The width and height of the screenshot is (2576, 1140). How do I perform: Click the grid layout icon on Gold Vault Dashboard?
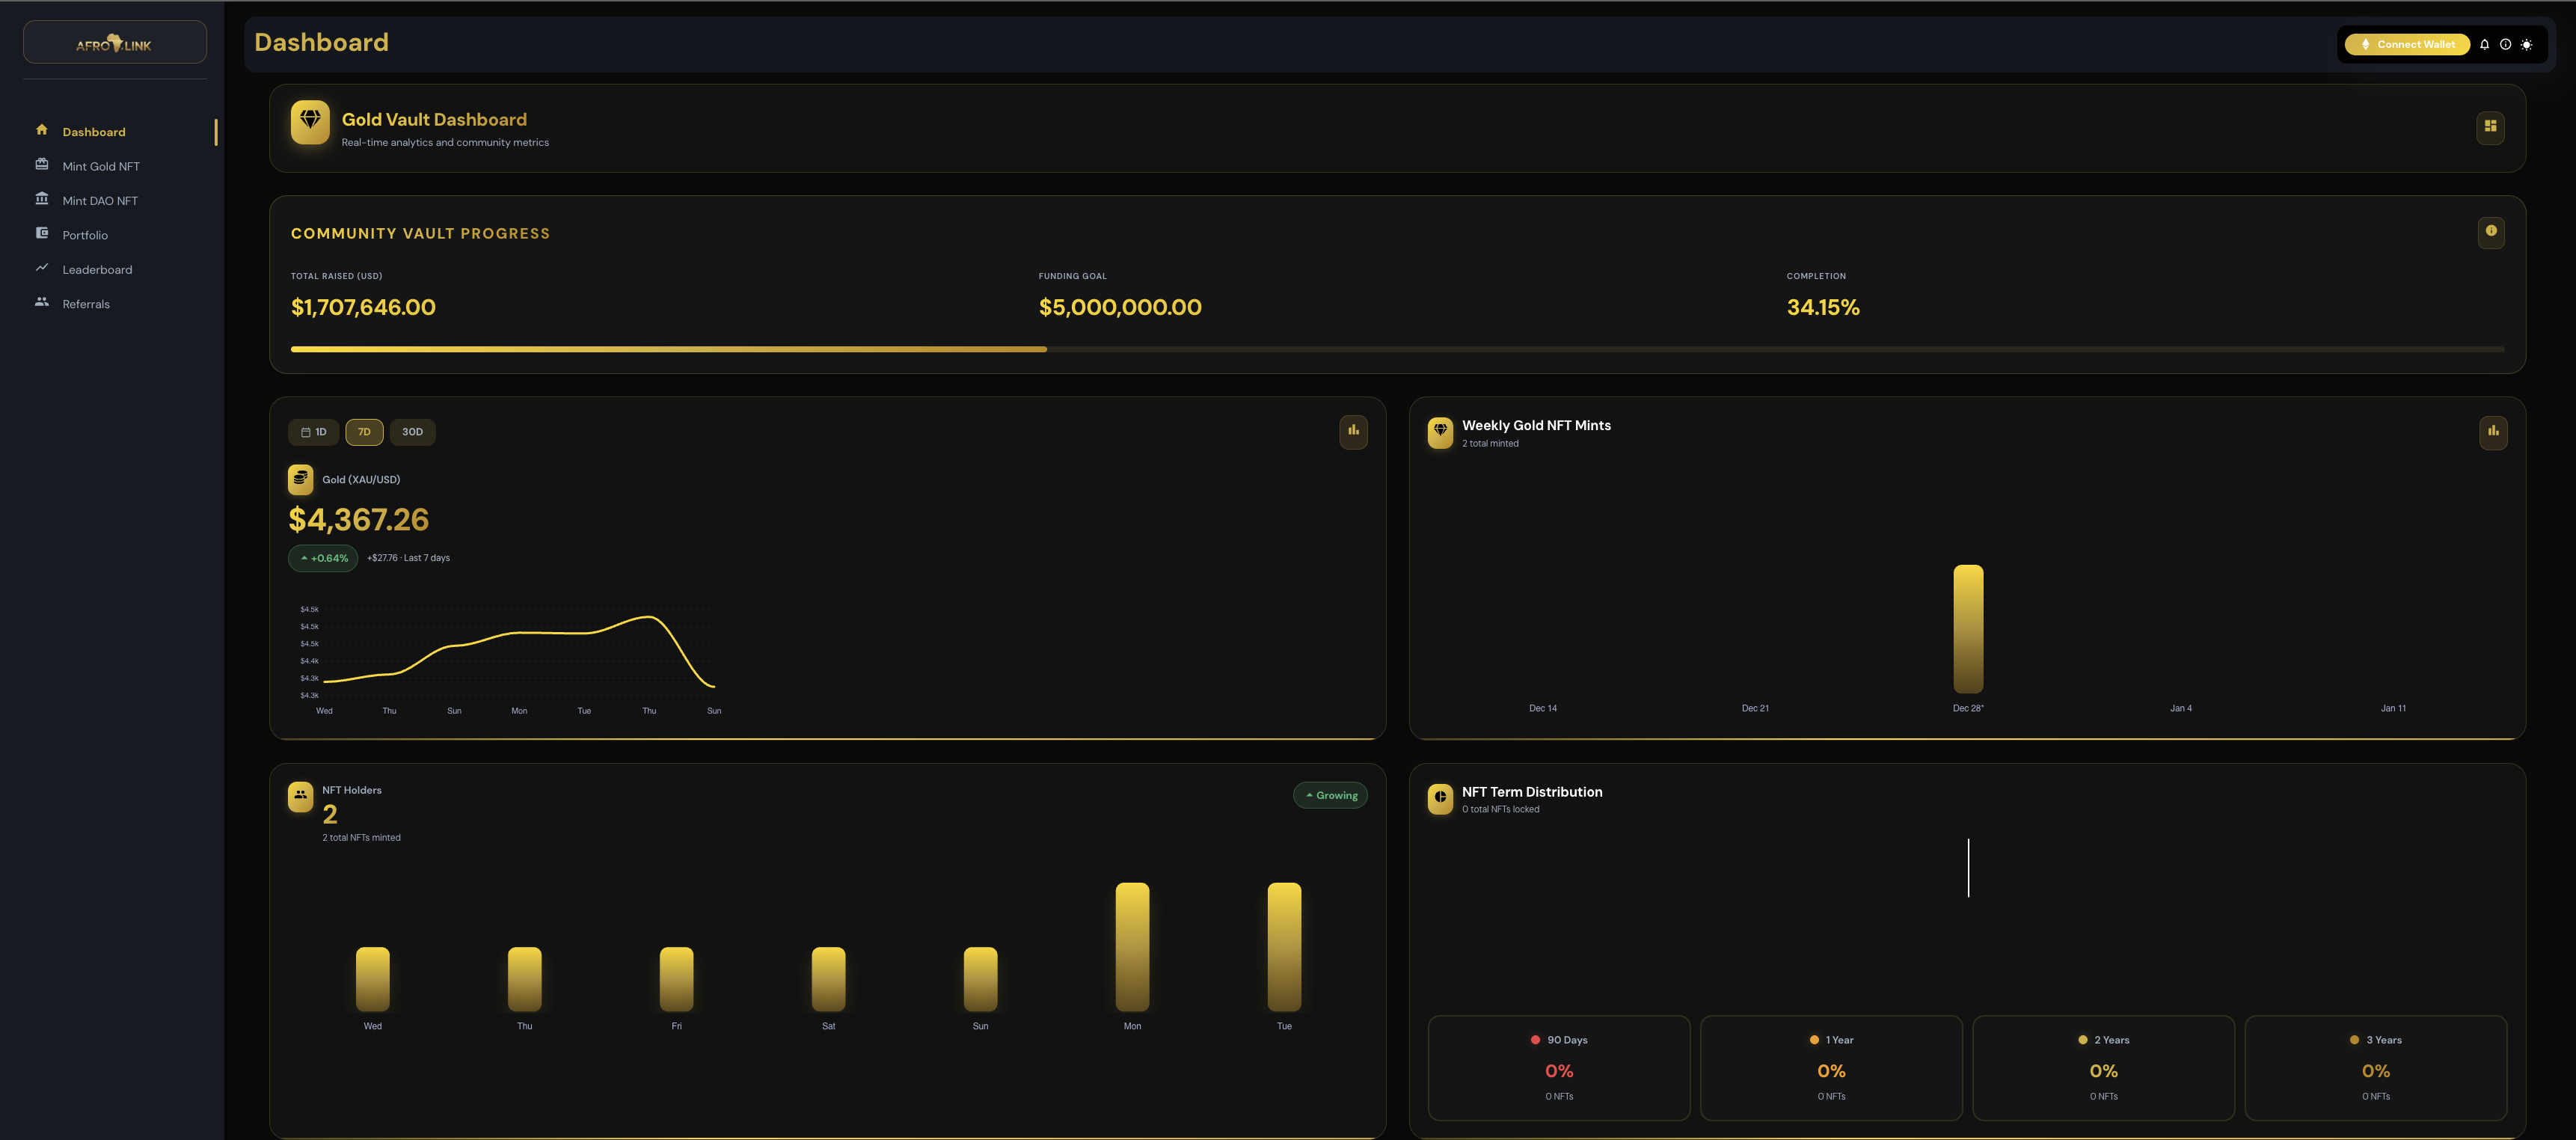coord(2492,127)
